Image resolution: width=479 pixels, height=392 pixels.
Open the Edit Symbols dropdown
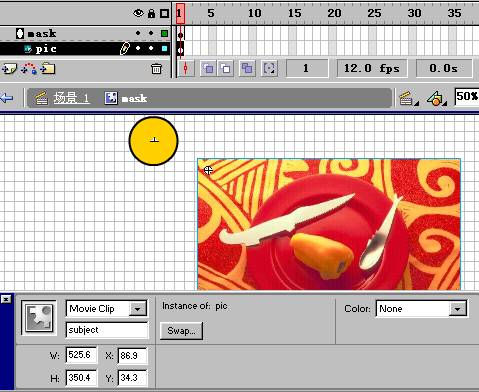click(437, 99)
